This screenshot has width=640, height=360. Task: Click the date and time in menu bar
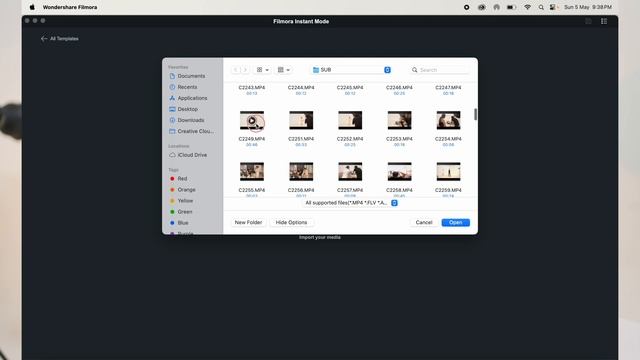(588, 7)
